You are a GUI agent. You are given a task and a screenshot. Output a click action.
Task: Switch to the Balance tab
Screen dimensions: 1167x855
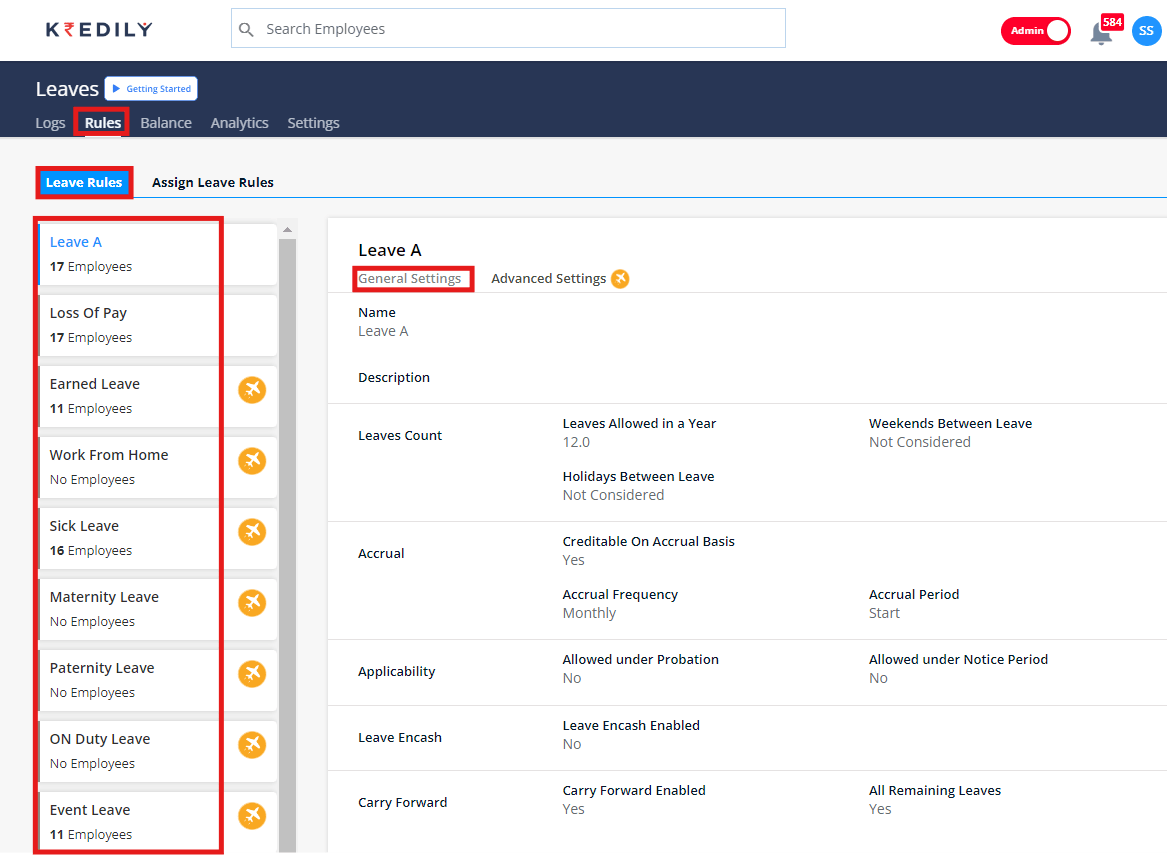[166, 123]
